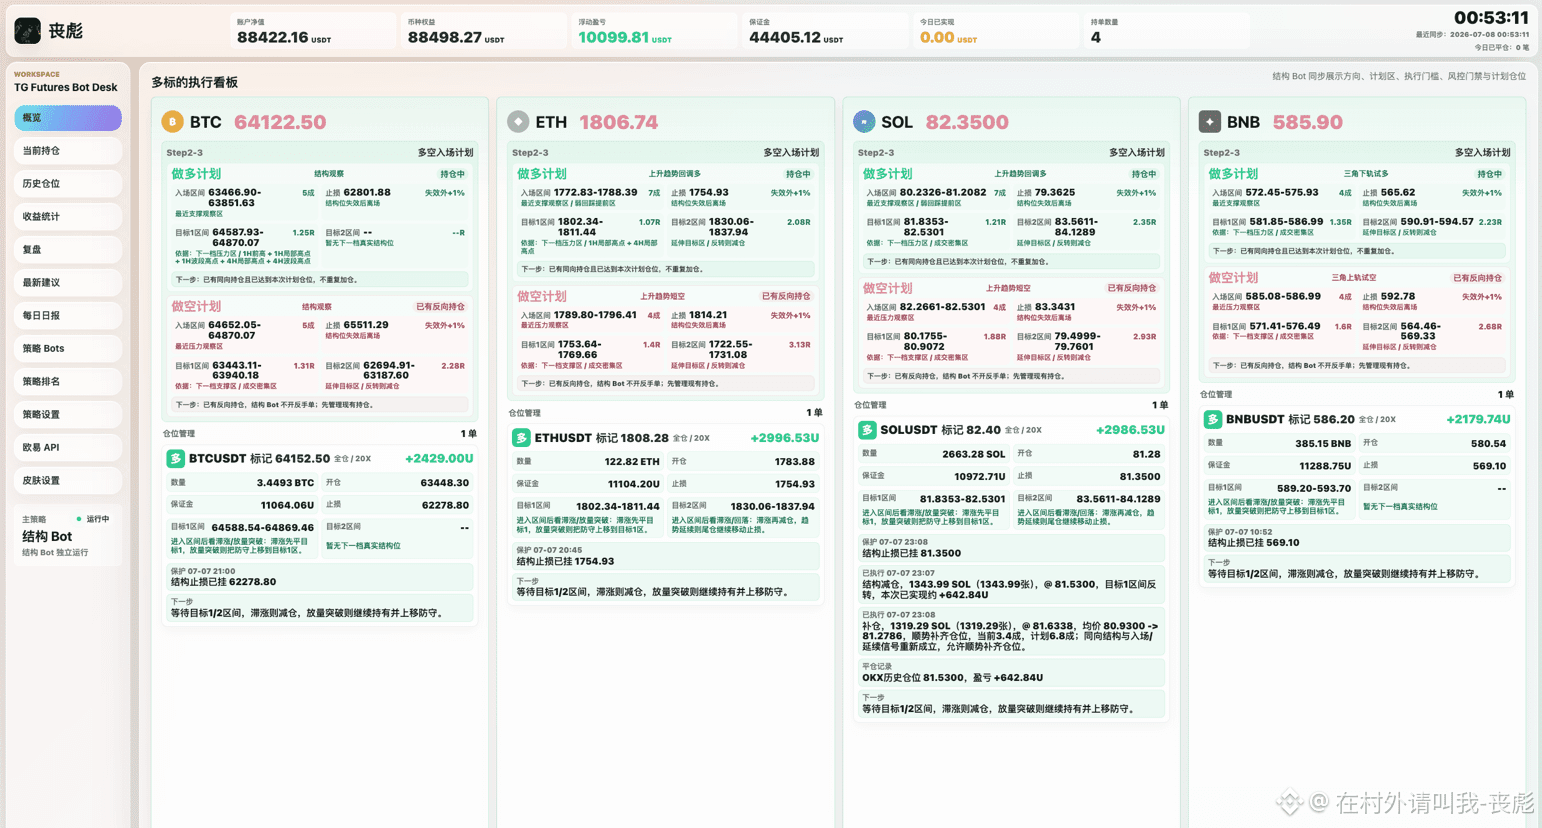Click the BNB price 585.90
The width and height of the screenshot is (1542, 828).
1308,122
